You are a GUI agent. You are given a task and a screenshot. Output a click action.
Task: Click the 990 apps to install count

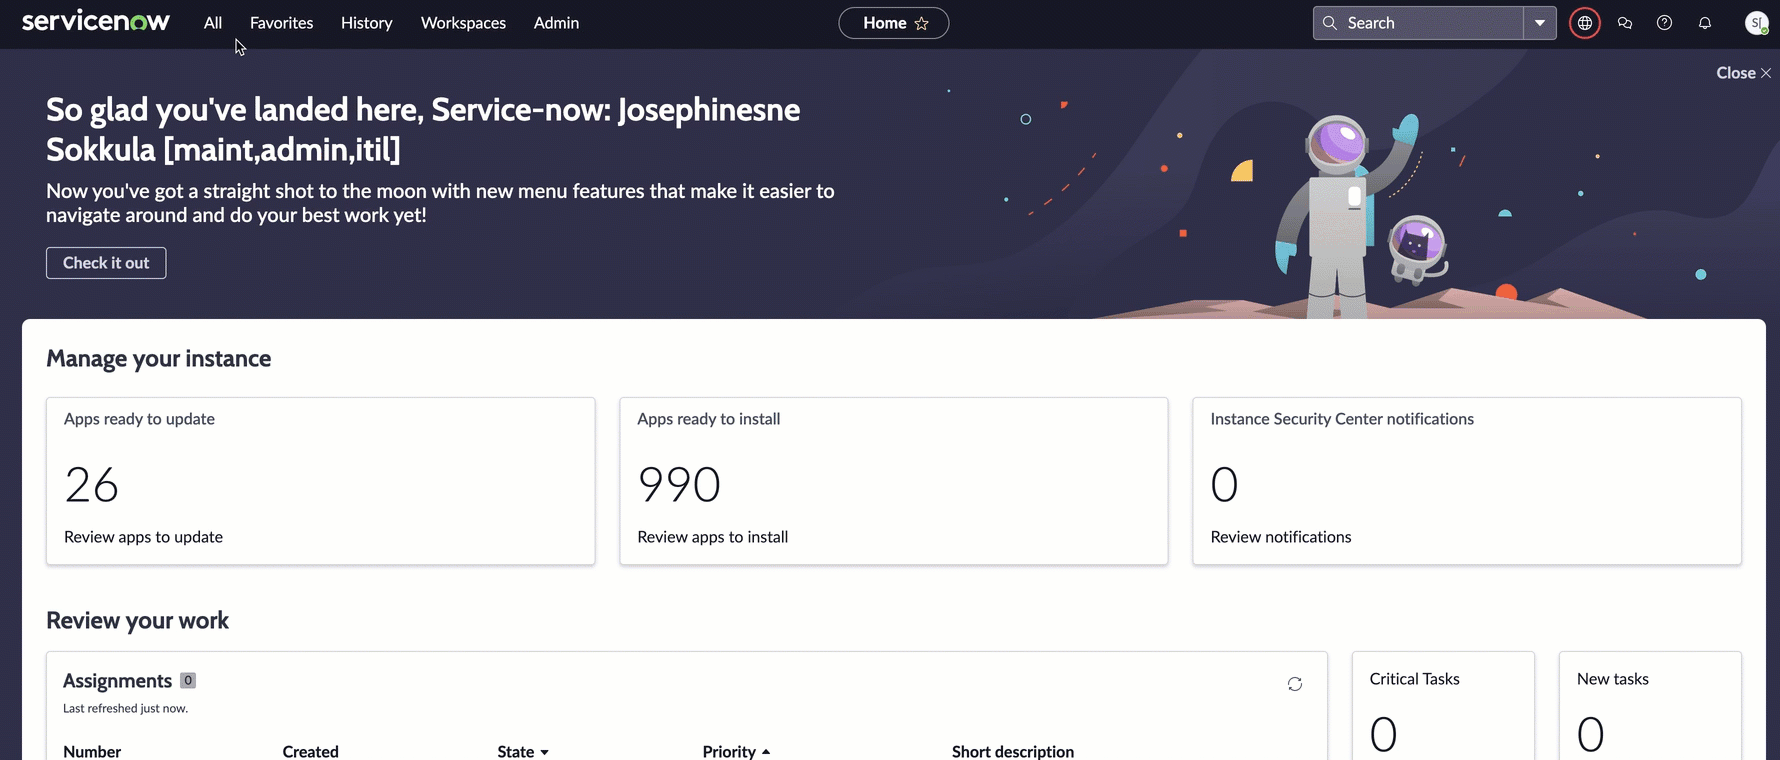point(679,485)
